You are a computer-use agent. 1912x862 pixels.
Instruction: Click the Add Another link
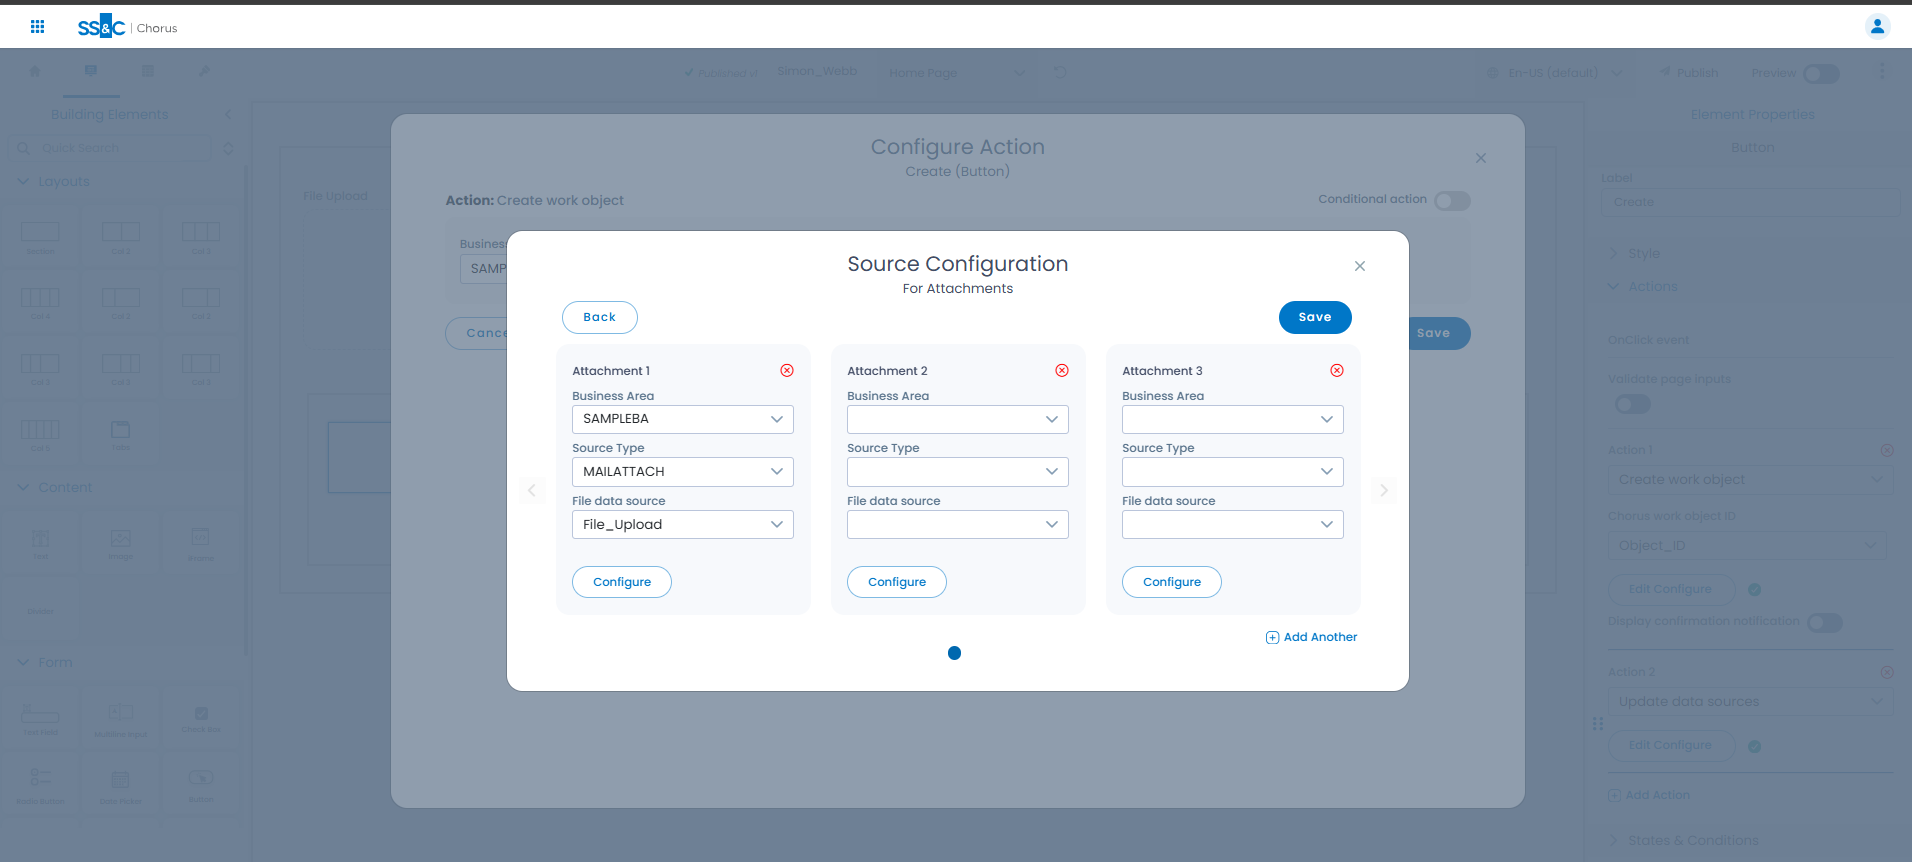(x=1312, y=637)
